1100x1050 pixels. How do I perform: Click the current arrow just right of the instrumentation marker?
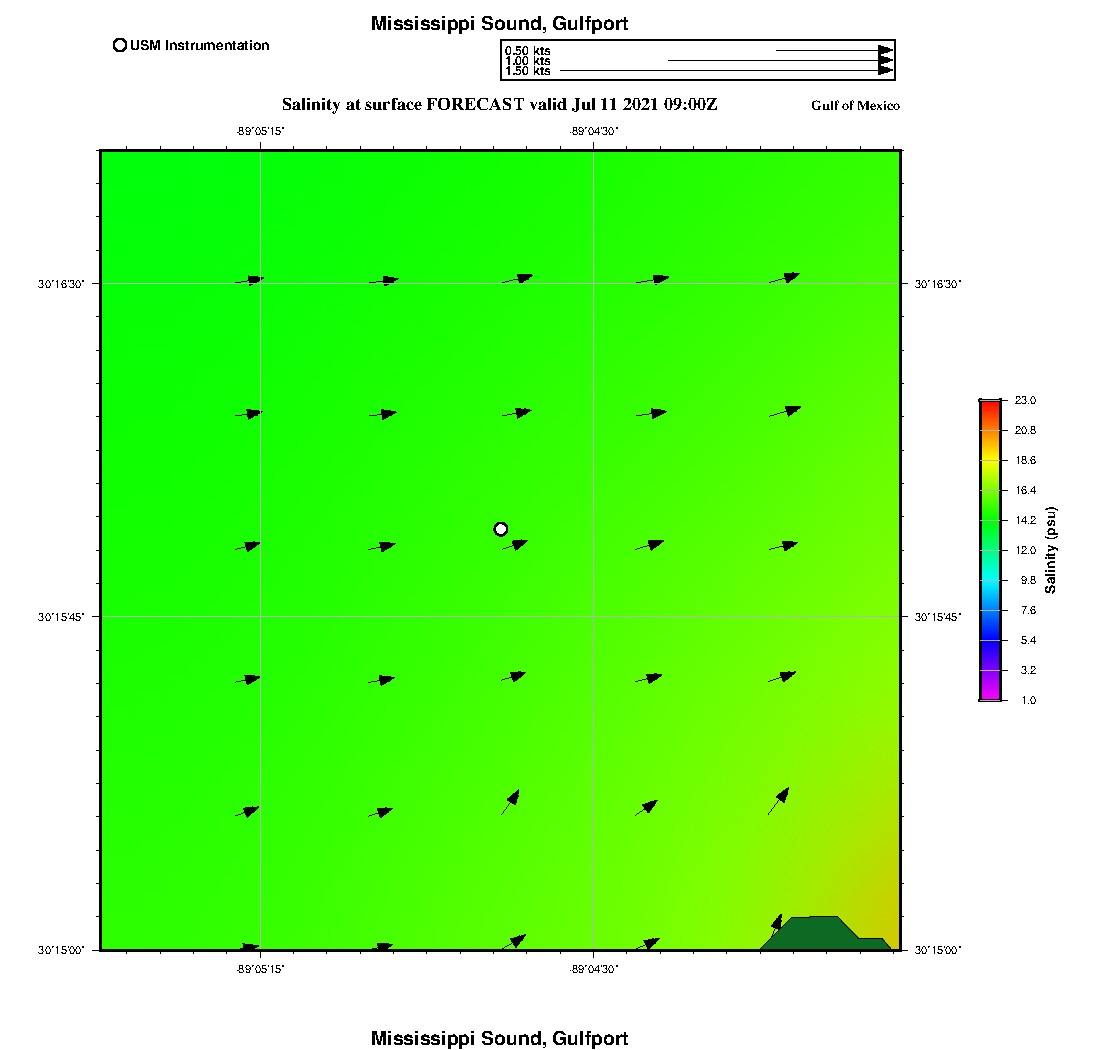click(x=515, y=546)
